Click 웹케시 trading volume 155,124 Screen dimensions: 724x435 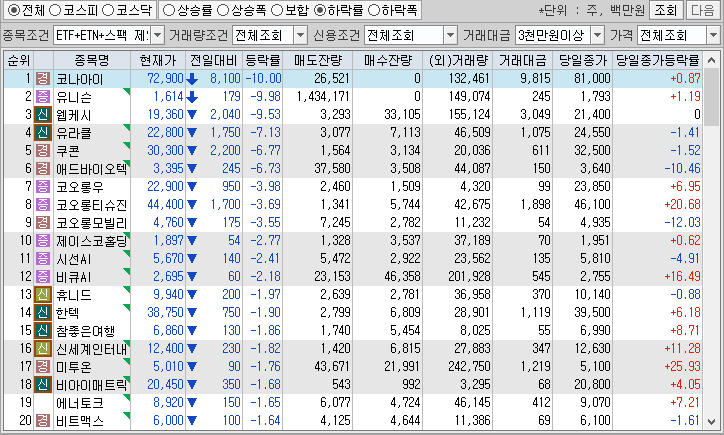[469, 115]
